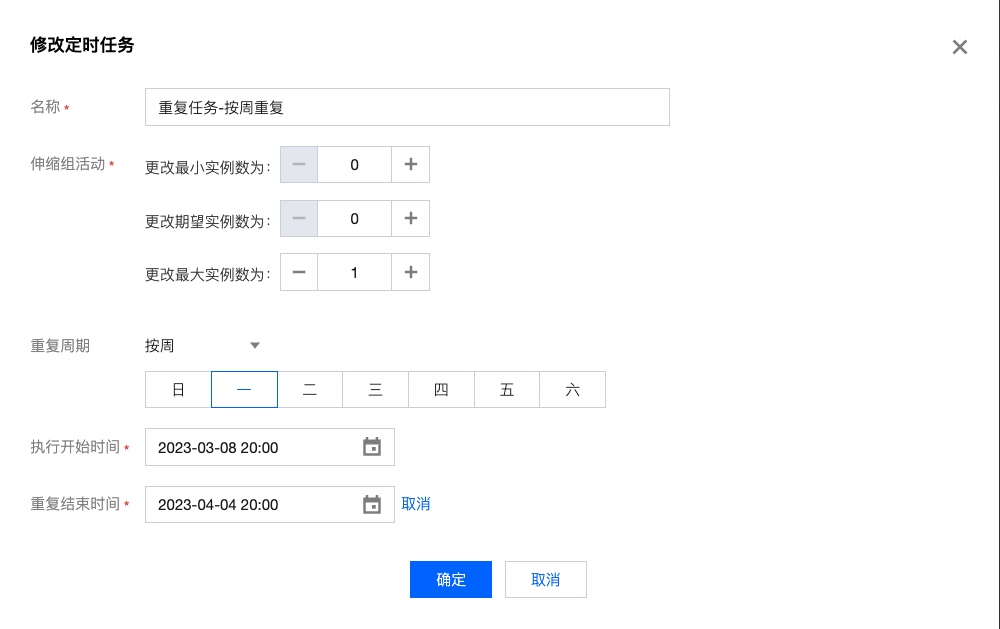
Task: Click the 确定 confirm button
Action: (451, 579)
